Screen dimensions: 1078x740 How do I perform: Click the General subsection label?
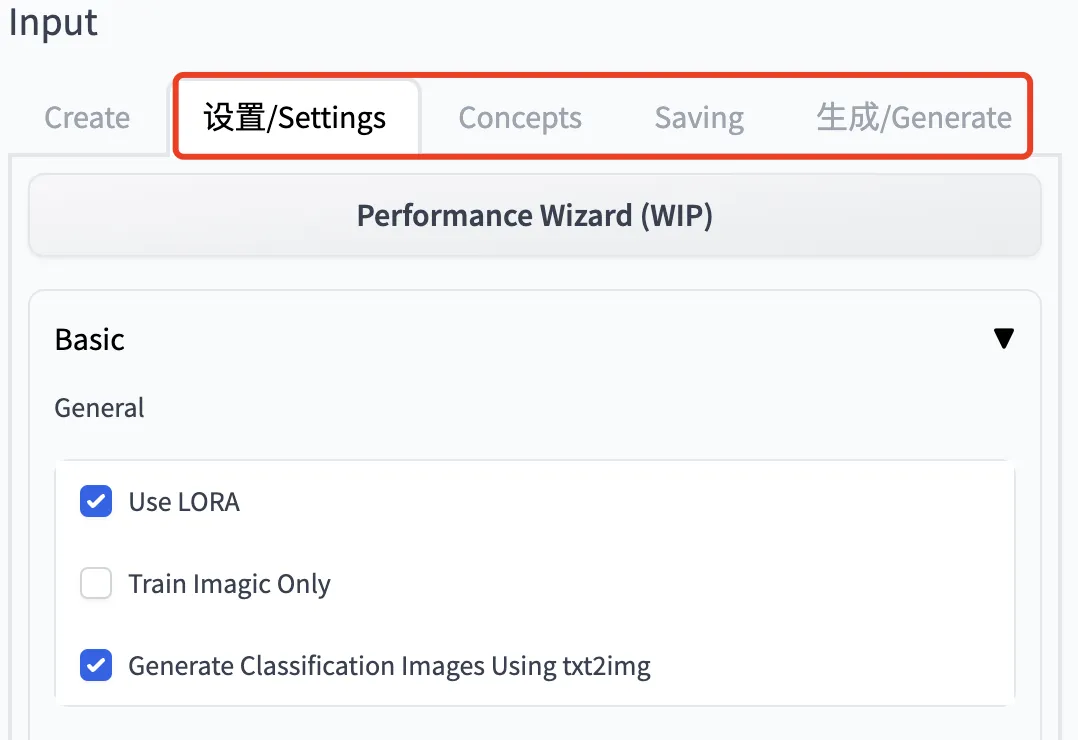tap(99, 408)
